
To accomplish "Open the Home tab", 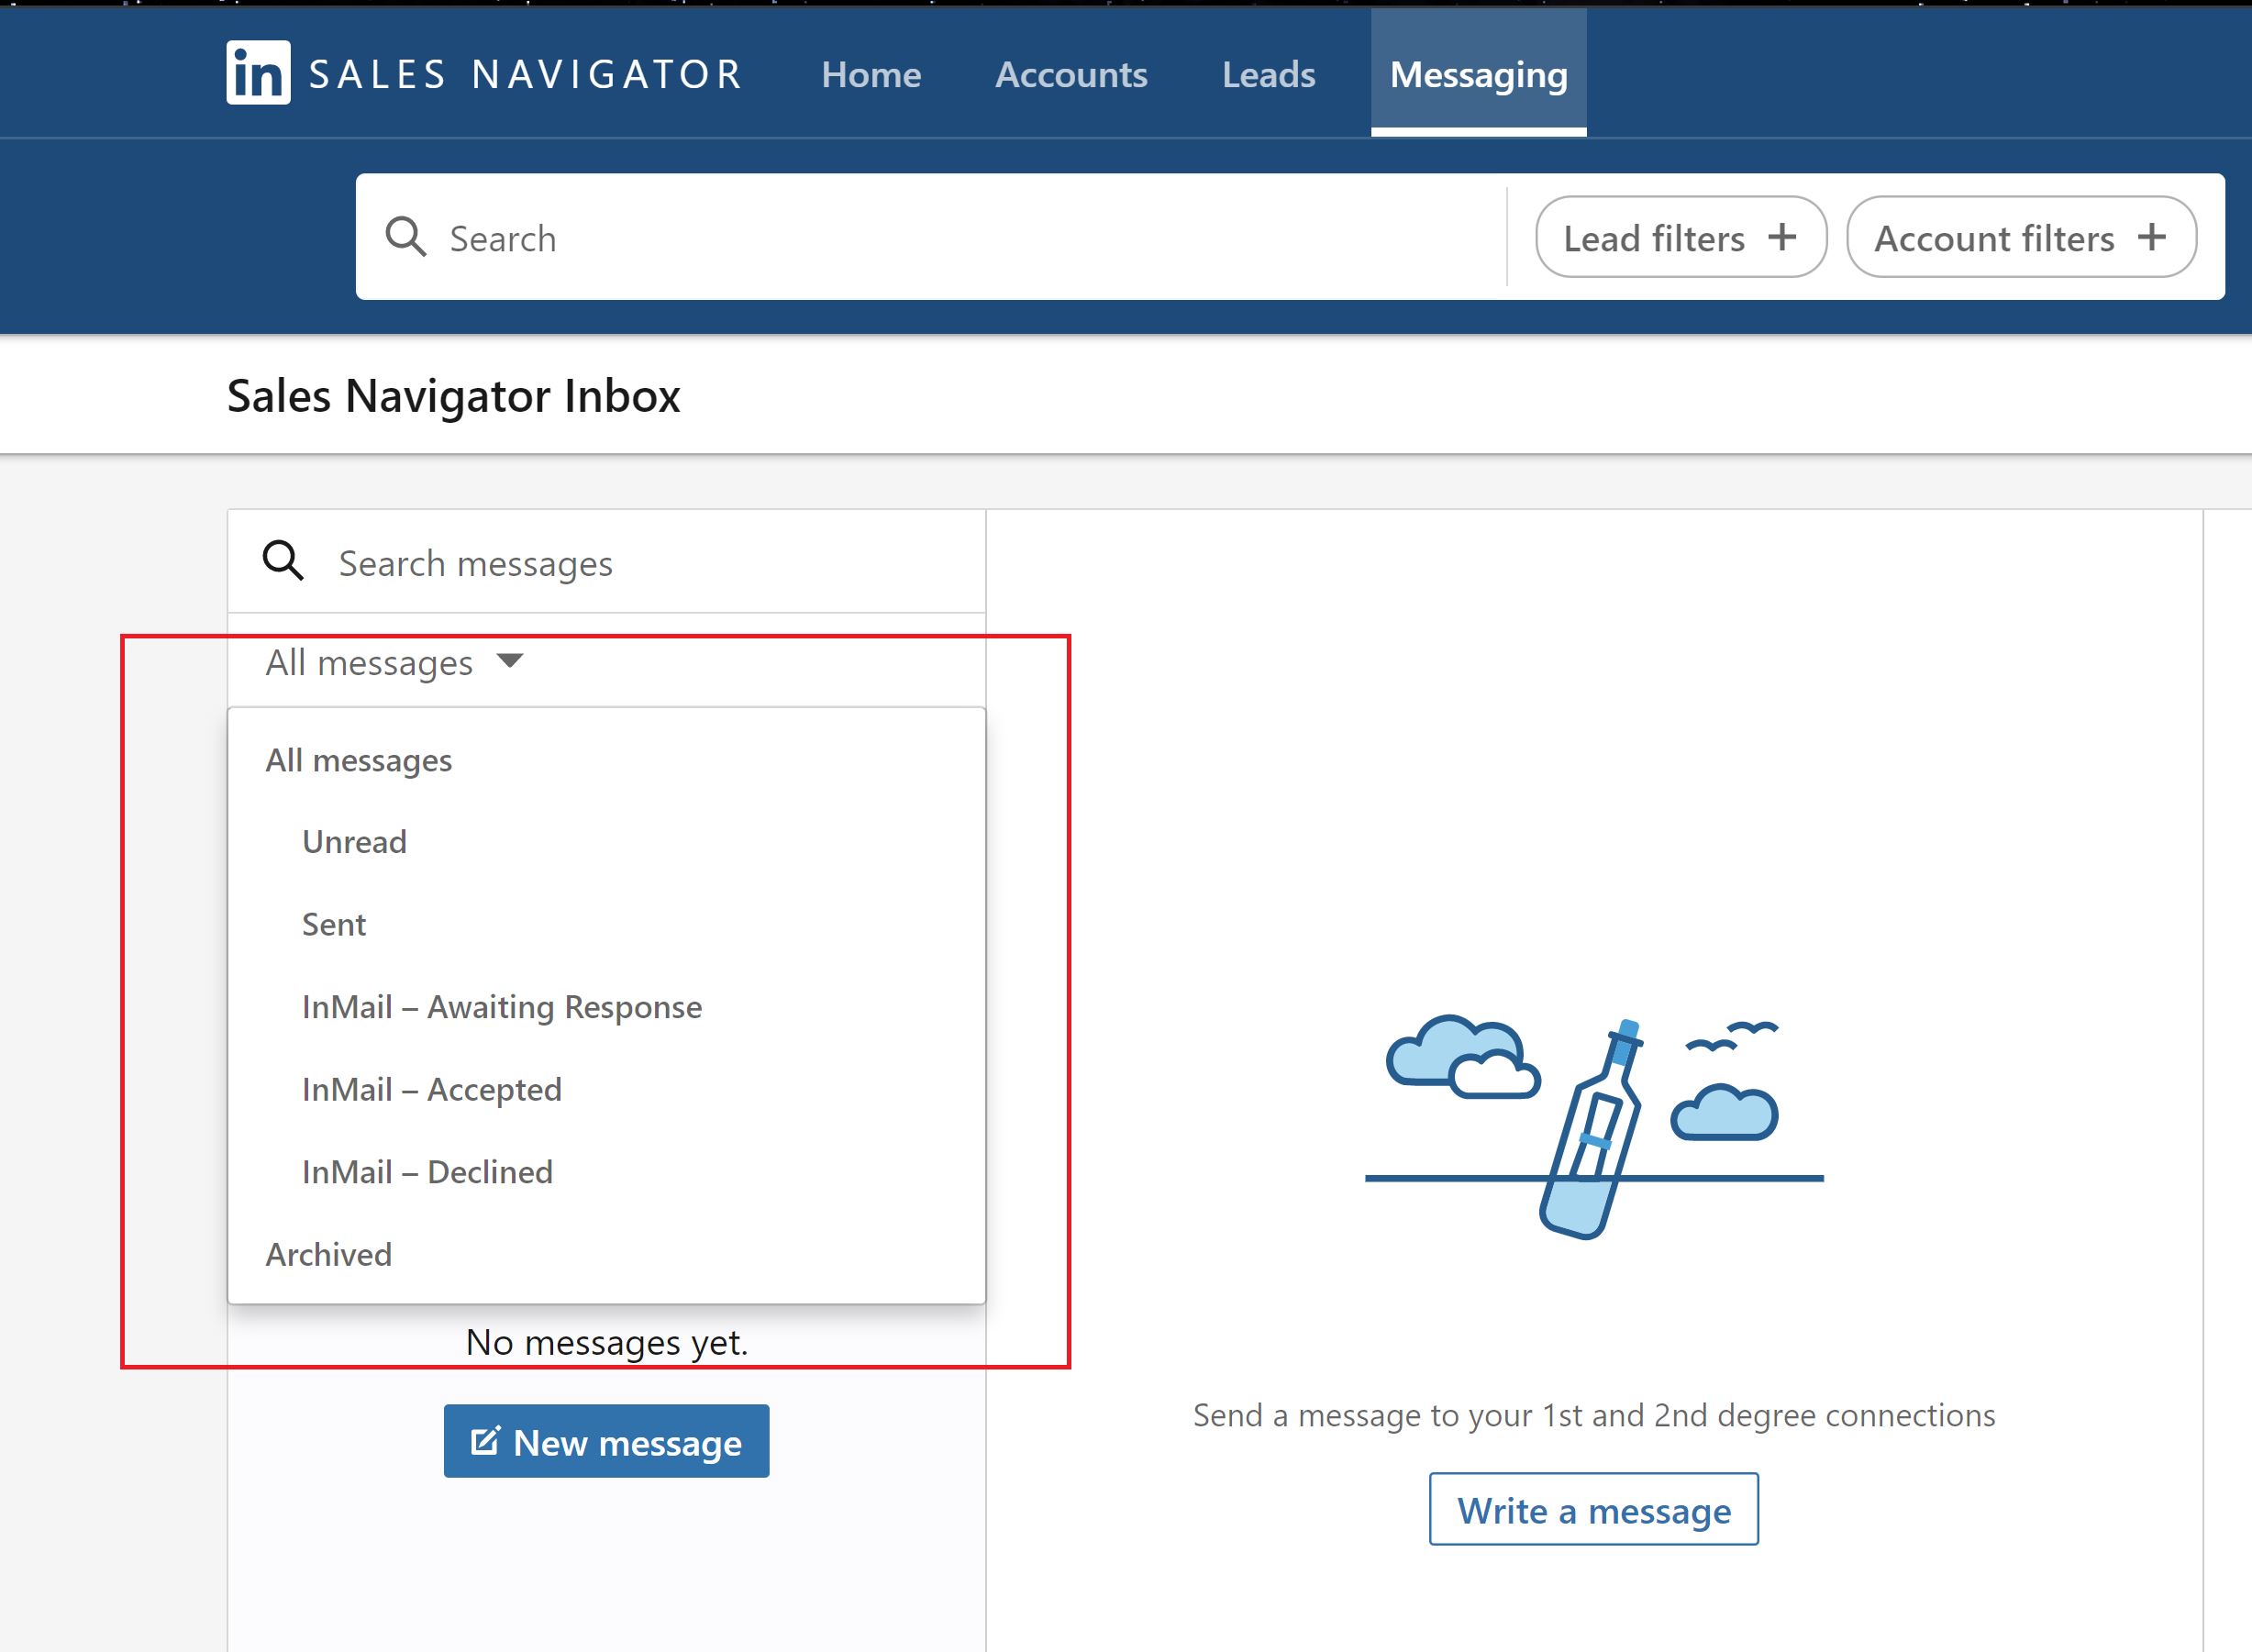I will click(871, 75).
